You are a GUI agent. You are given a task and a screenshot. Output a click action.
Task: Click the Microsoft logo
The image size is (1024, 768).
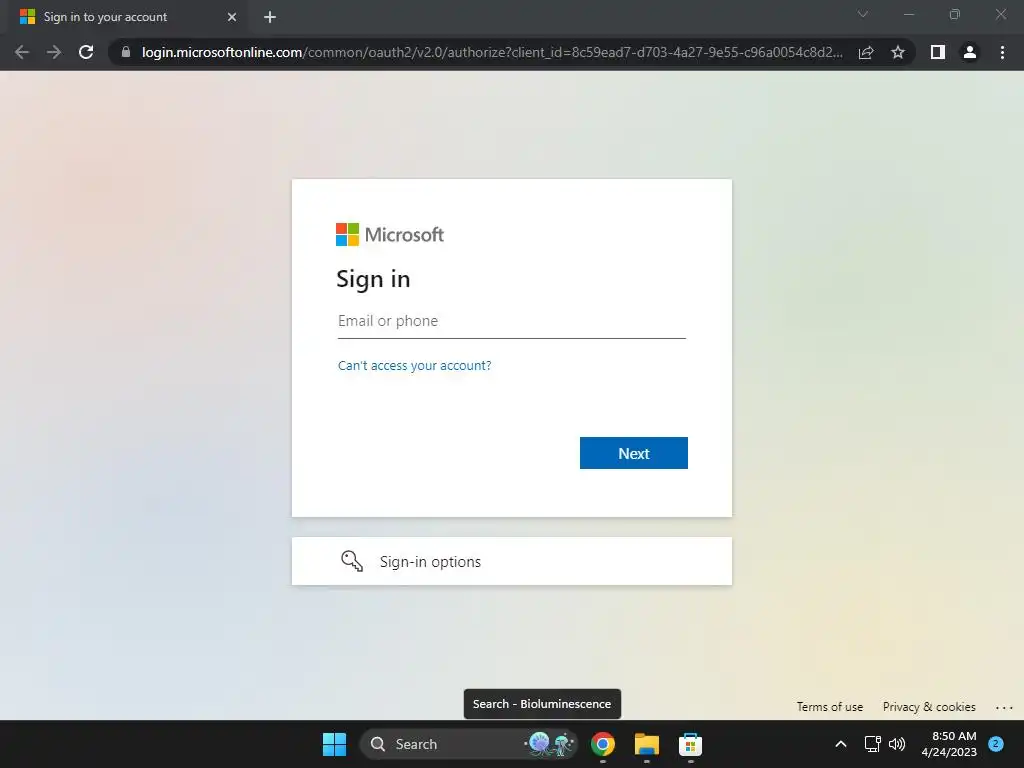point(390,234)
